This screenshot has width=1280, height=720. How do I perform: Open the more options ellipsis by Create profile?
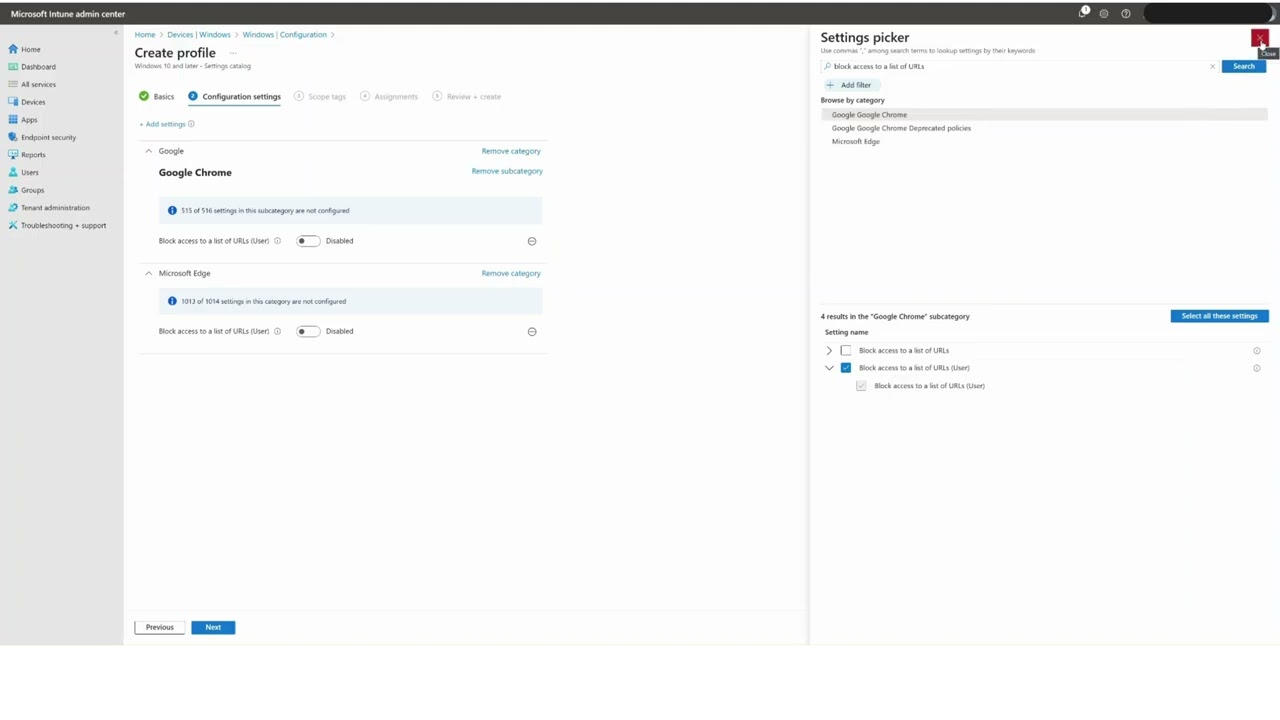coord(233,53)
